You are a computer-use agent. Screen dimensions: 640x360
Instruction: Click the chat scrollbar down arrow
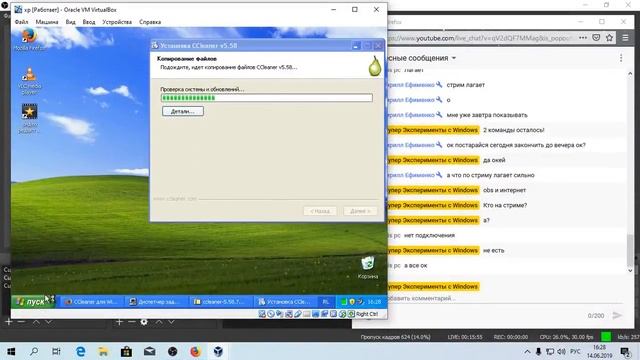(x=630, y=270)
